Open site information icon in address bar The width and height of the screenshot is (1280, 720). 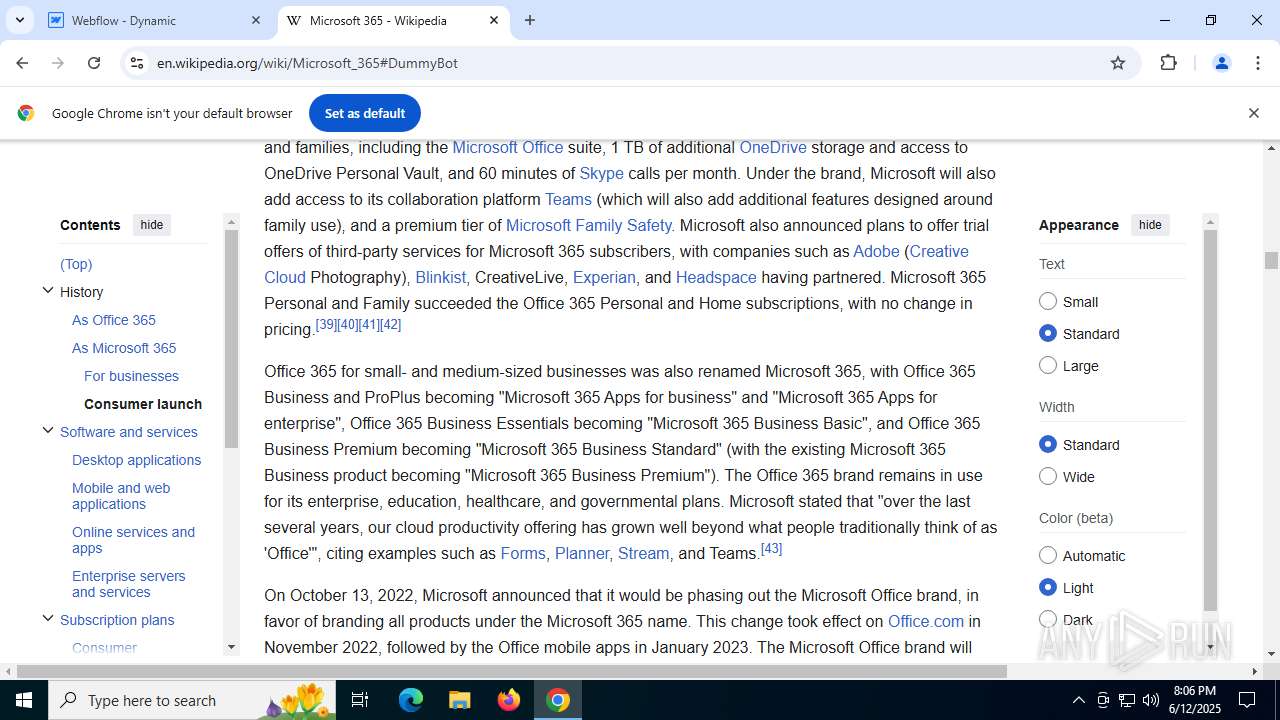136,63
